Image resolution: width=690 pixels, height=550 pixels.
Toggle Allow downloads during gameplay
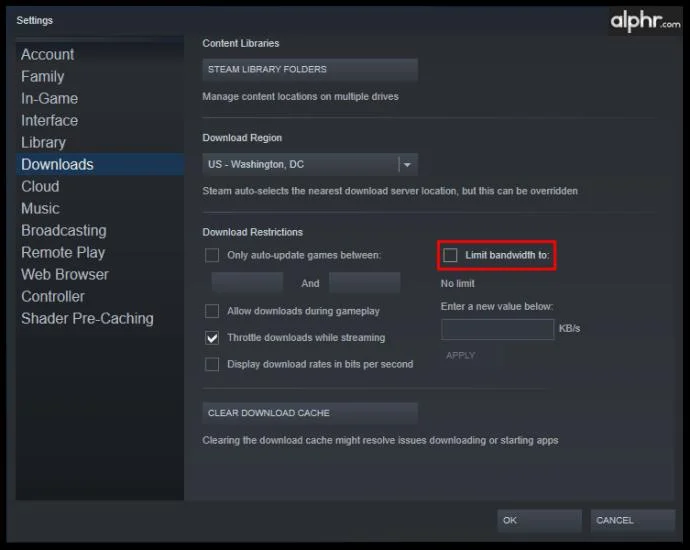[212, 311]
